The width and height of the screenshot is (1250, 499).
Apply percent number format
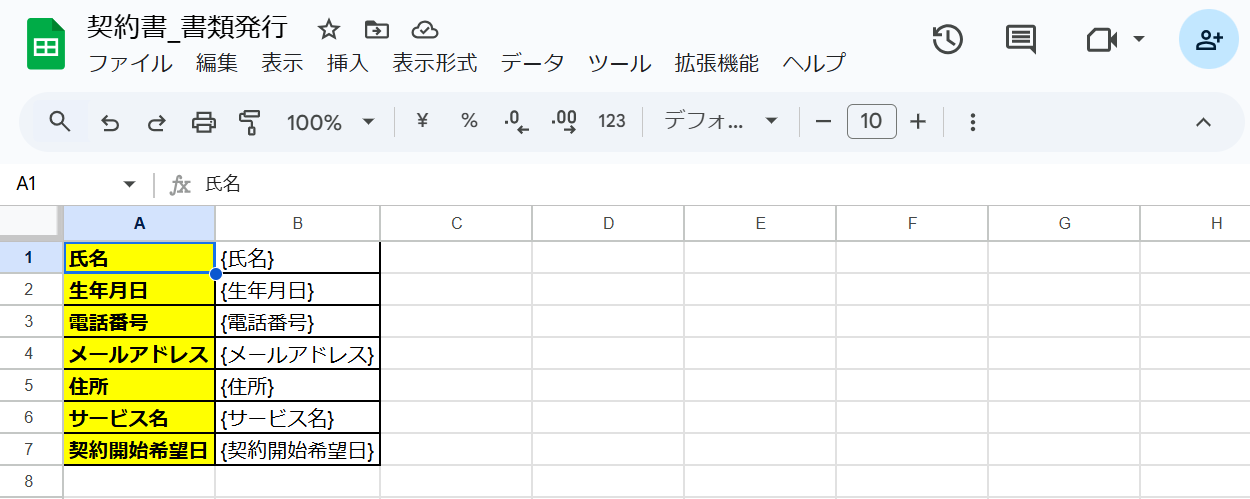point(469,121)
